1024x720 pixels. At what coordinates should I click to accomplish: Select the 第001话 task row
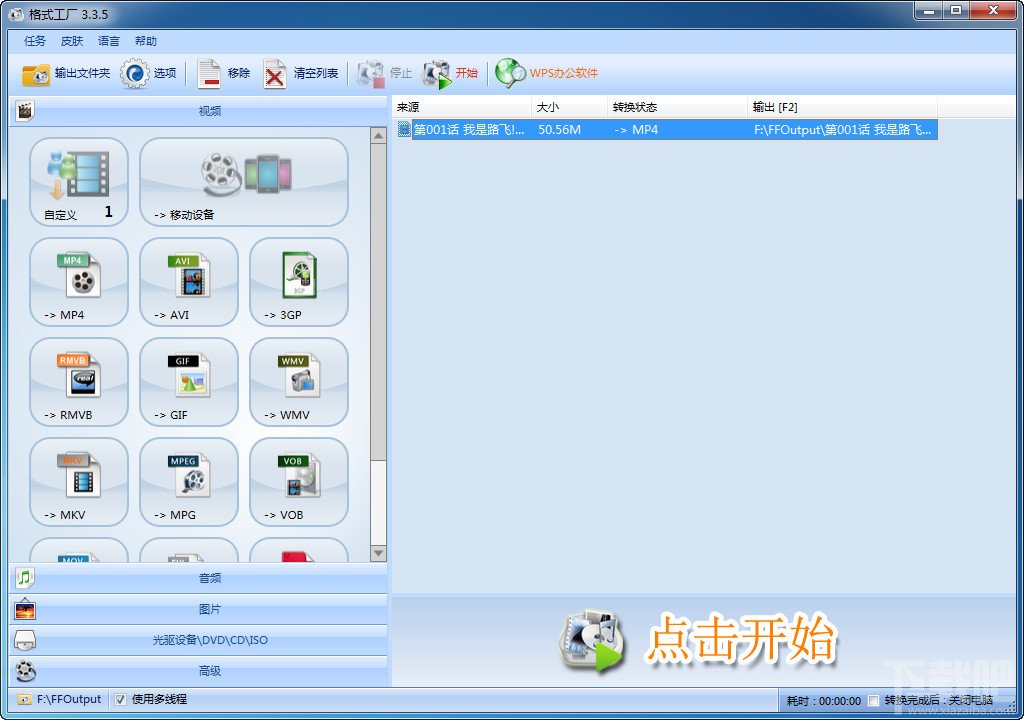click(665, 129)
